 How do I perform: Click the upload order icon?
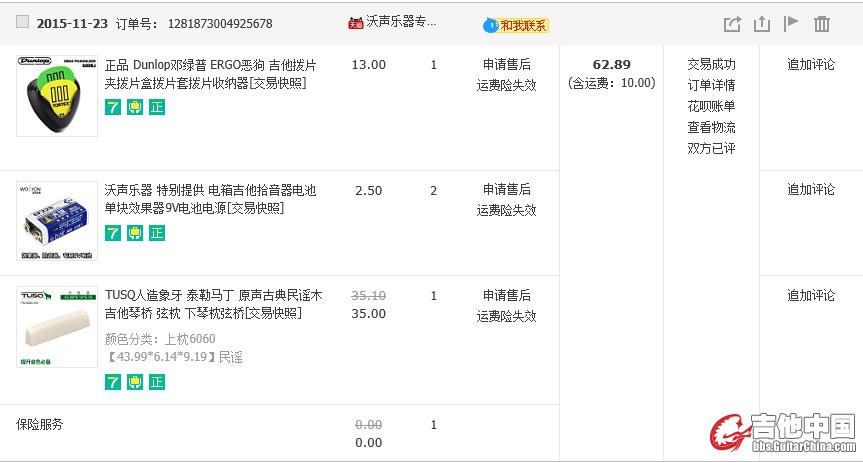click(x=762, y=24)
